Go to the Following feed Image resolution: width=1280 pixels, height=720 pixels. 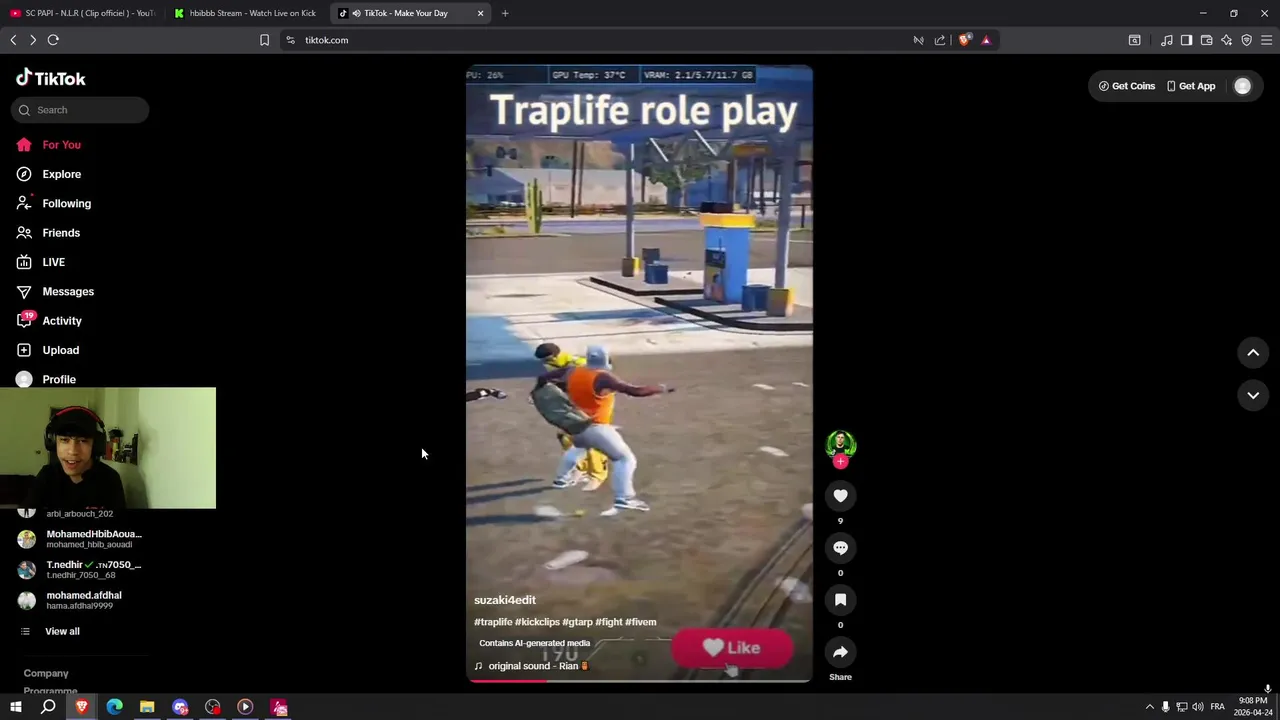tap(53, 203)
